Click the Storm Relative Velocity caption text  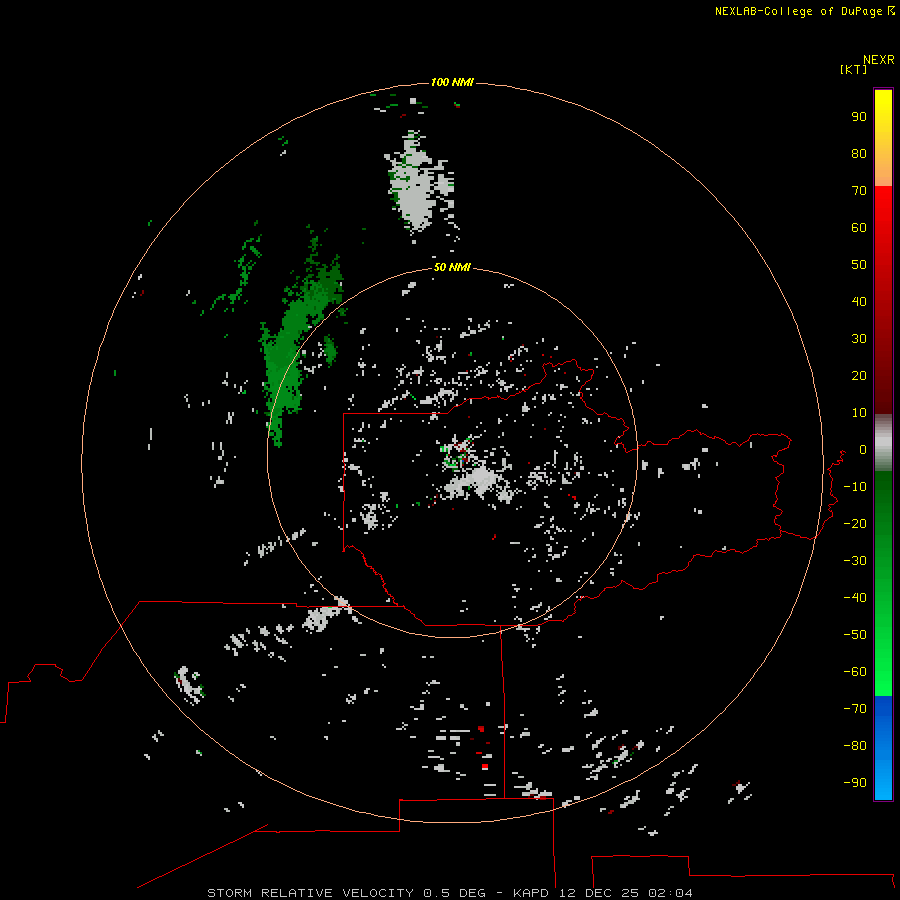(310, 893)
